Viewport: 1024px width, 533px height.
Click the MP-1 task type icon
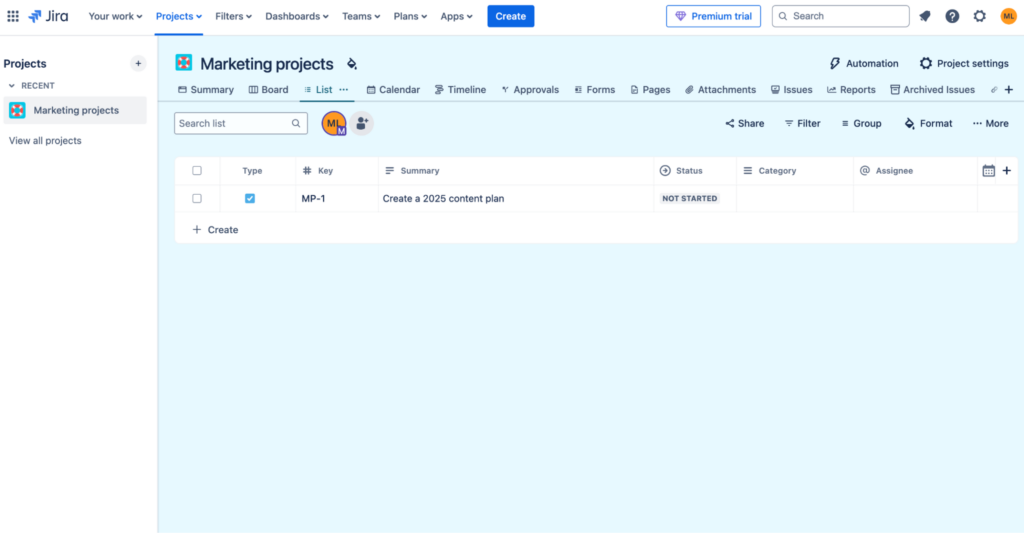249,199
